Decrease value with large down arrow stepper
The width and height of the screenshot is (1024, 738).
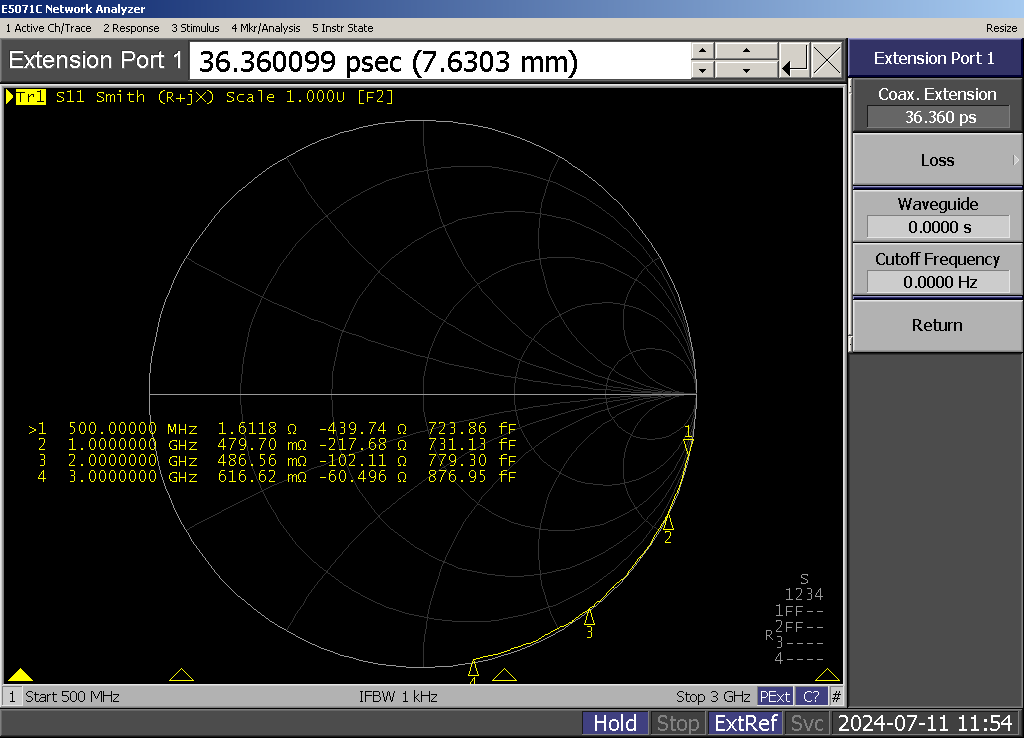(747, 70)
